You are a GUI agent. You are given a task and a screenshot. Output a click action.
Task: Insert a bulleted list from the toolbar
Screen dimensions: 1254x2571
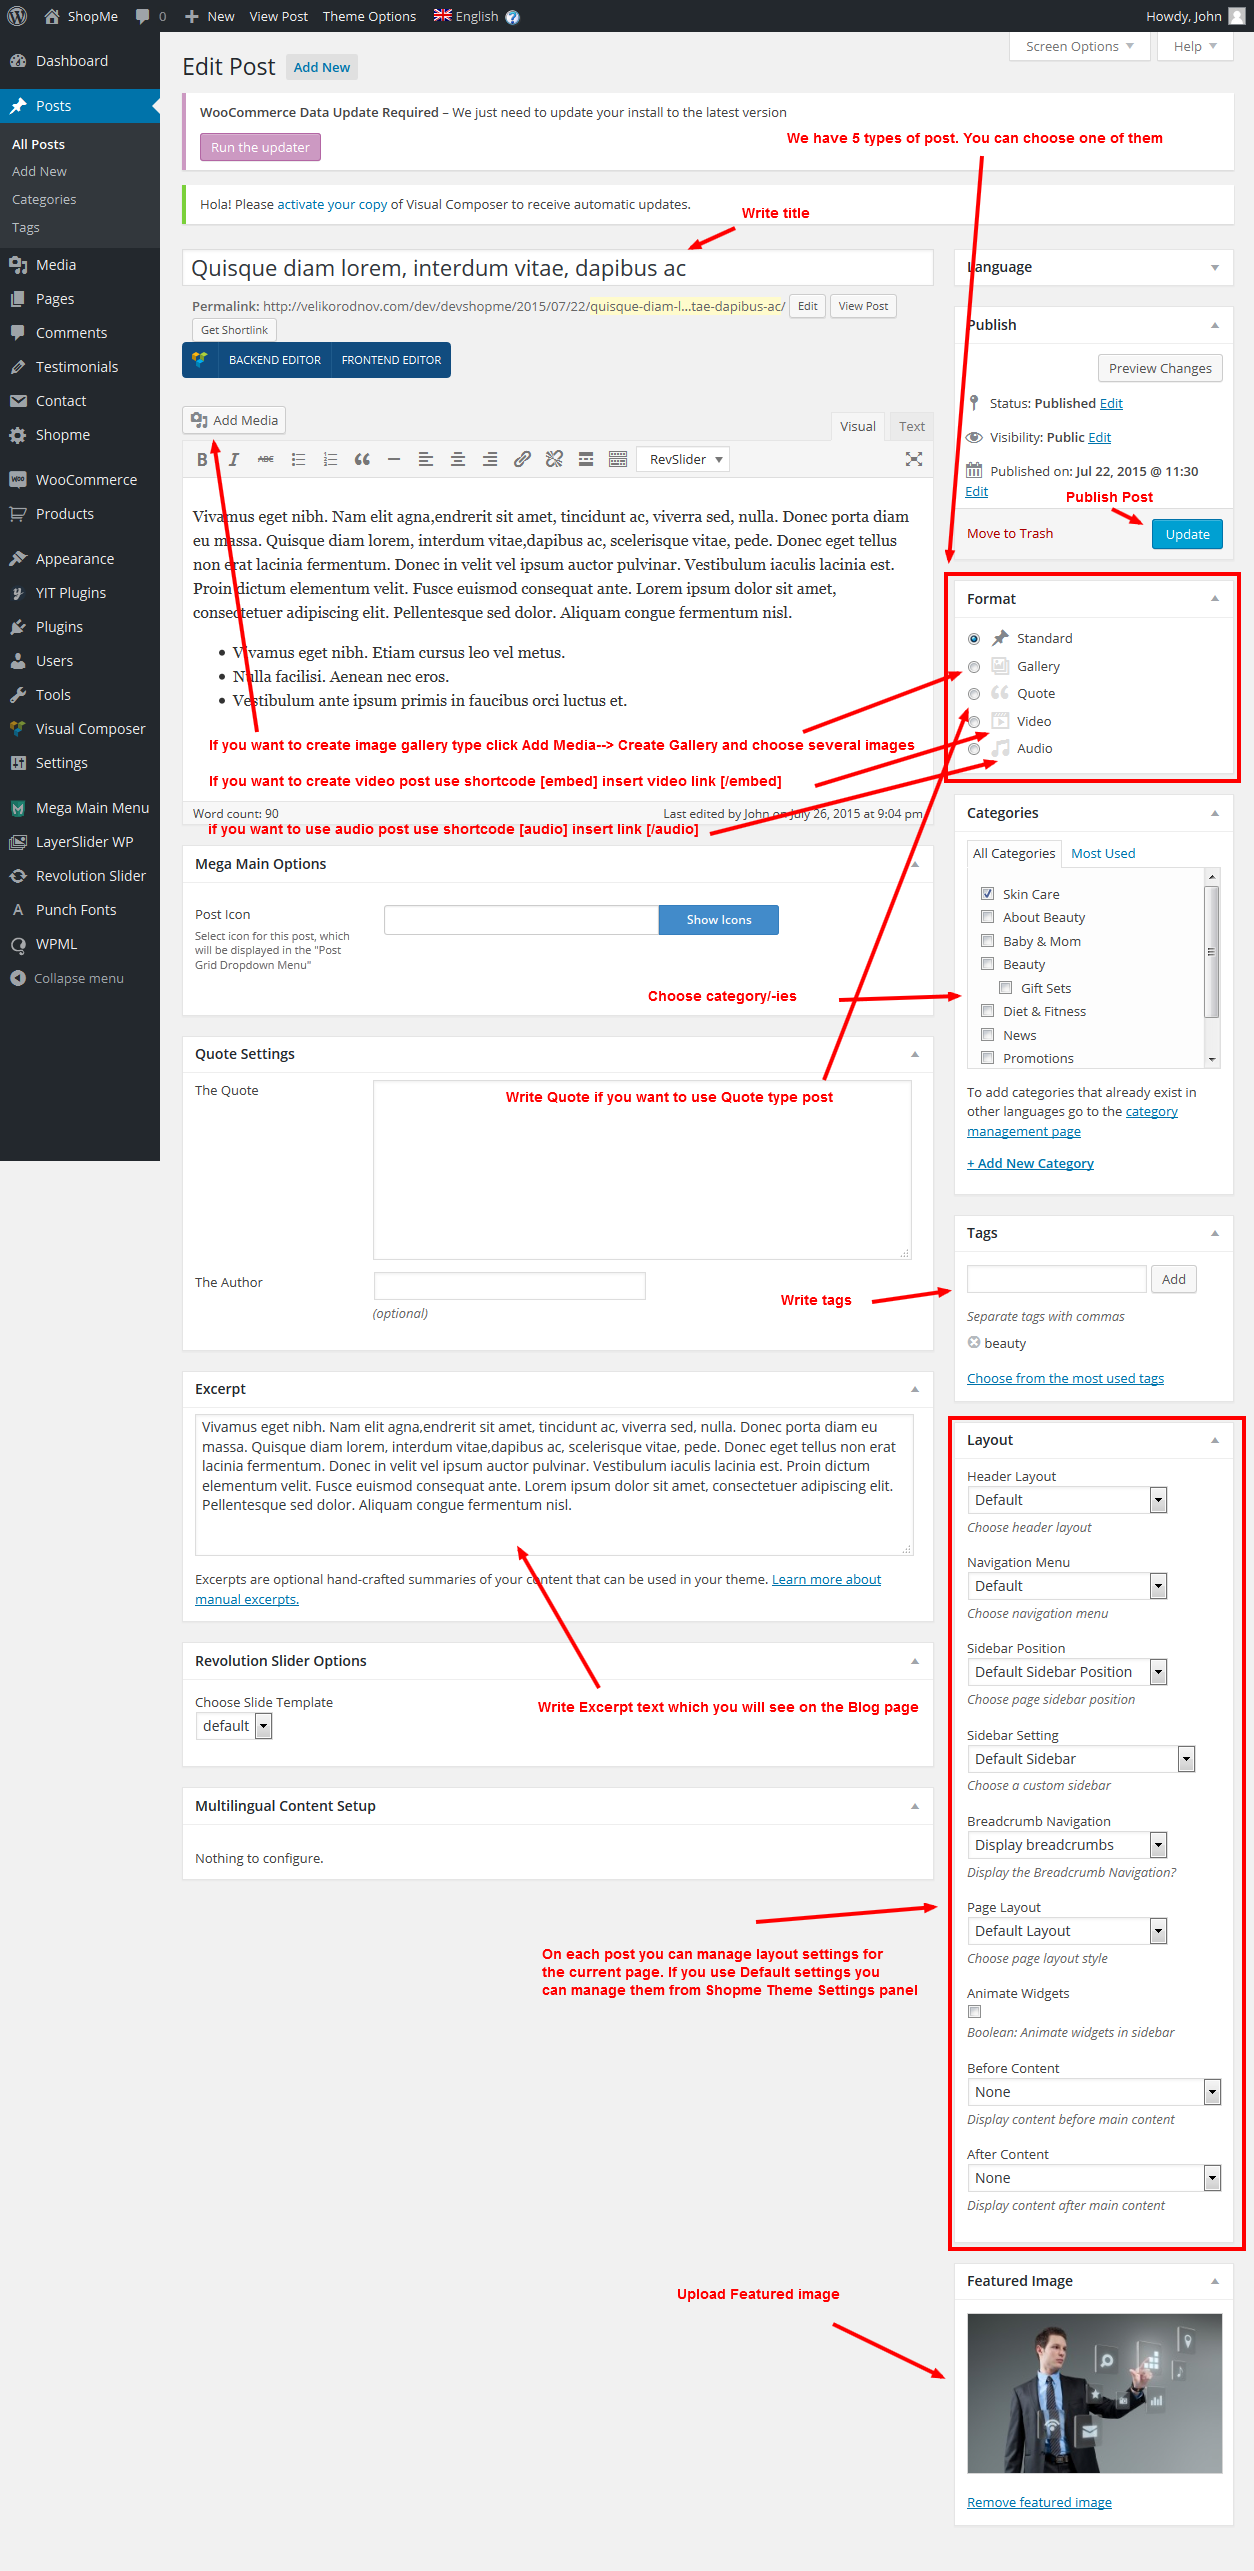coord(298,459)
